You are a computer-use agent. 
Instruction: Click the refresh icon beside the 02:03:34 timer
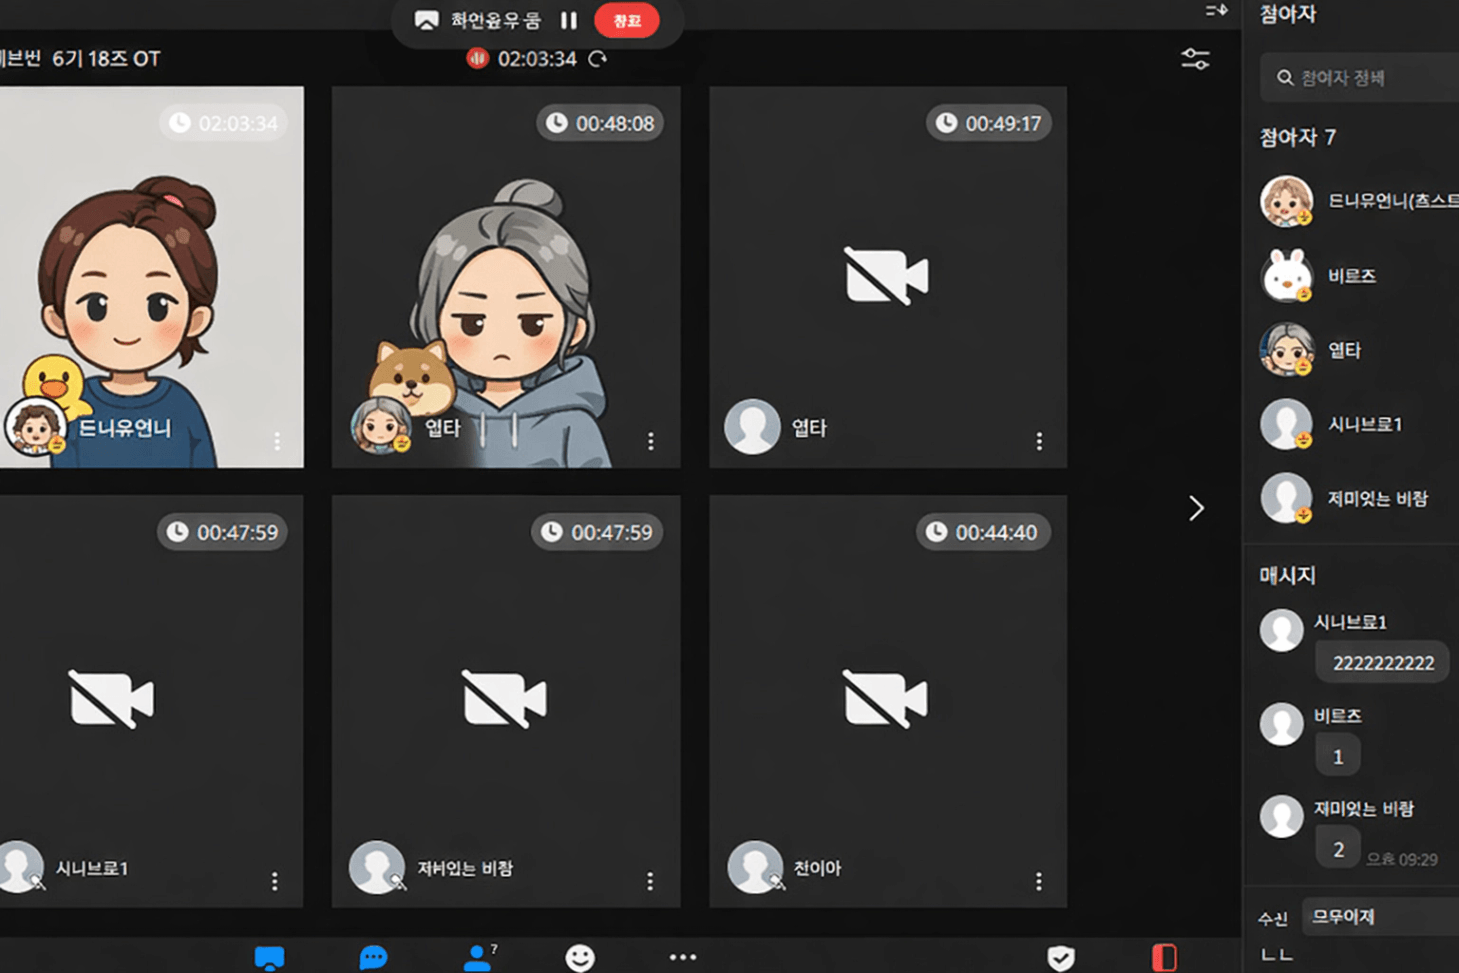coord(598,59)
